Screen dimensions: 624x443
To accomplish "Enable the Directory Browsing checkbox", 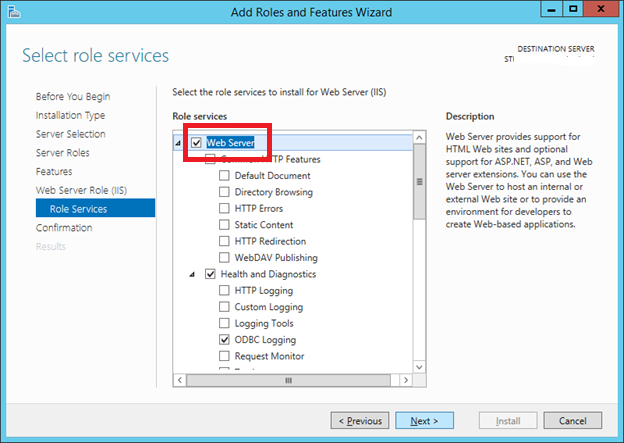I will [x=224, y=192].
